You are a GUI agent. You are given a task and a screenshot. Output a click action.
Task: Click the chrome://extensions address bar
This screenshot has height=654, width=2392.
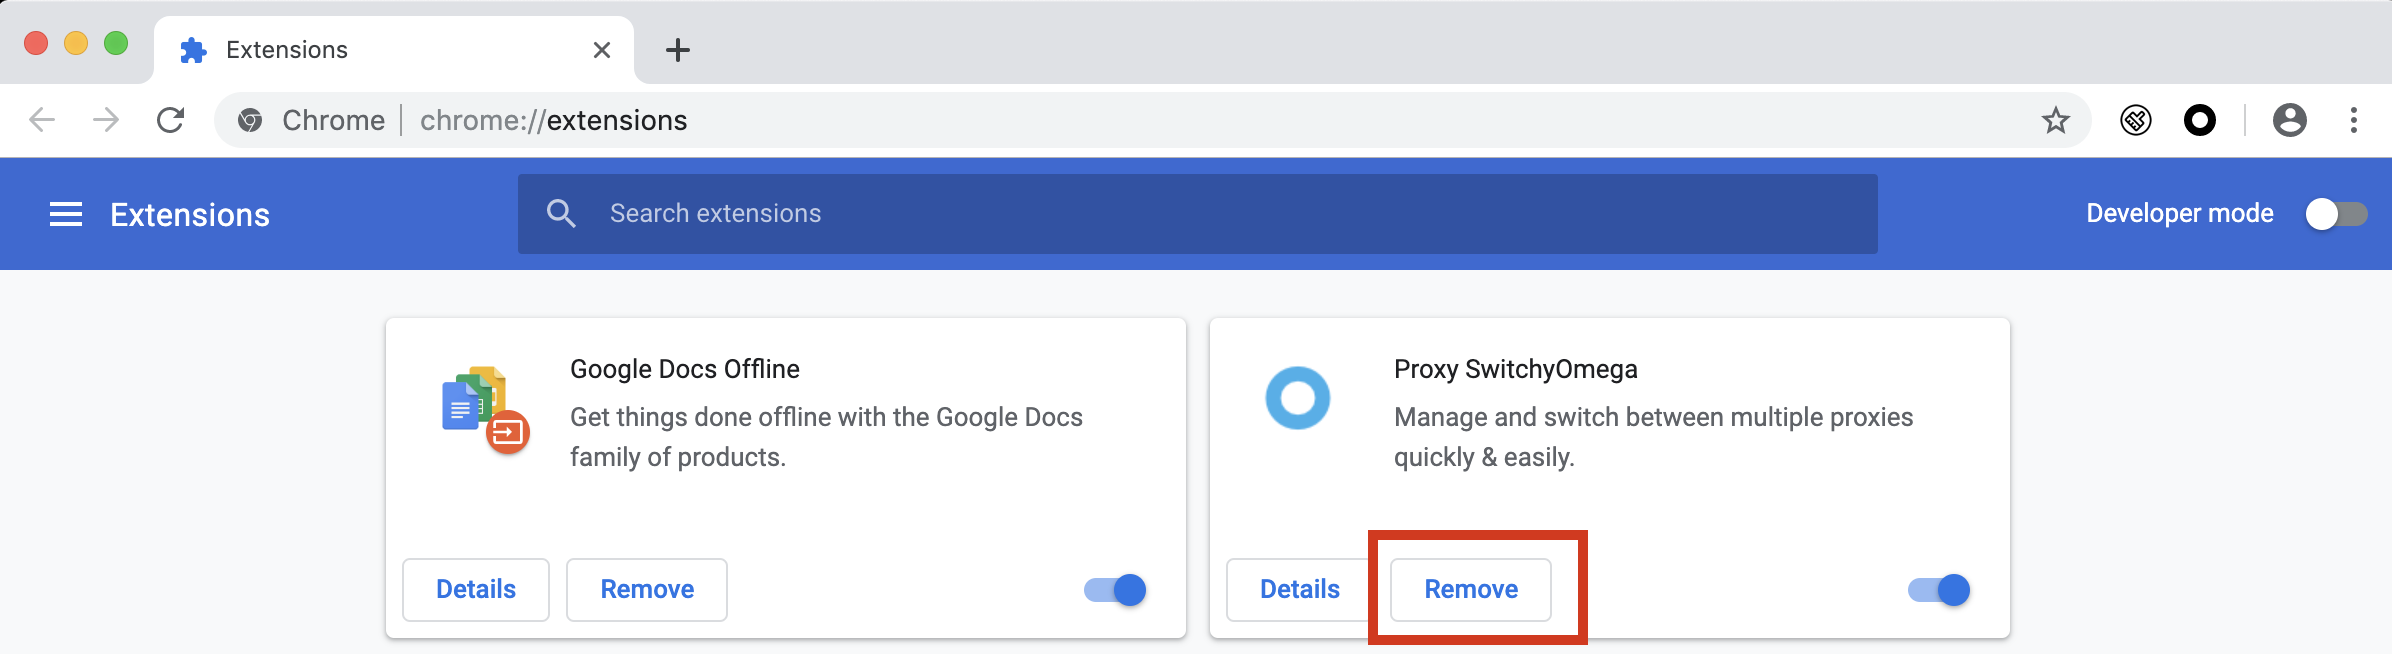pos(1150,120)
